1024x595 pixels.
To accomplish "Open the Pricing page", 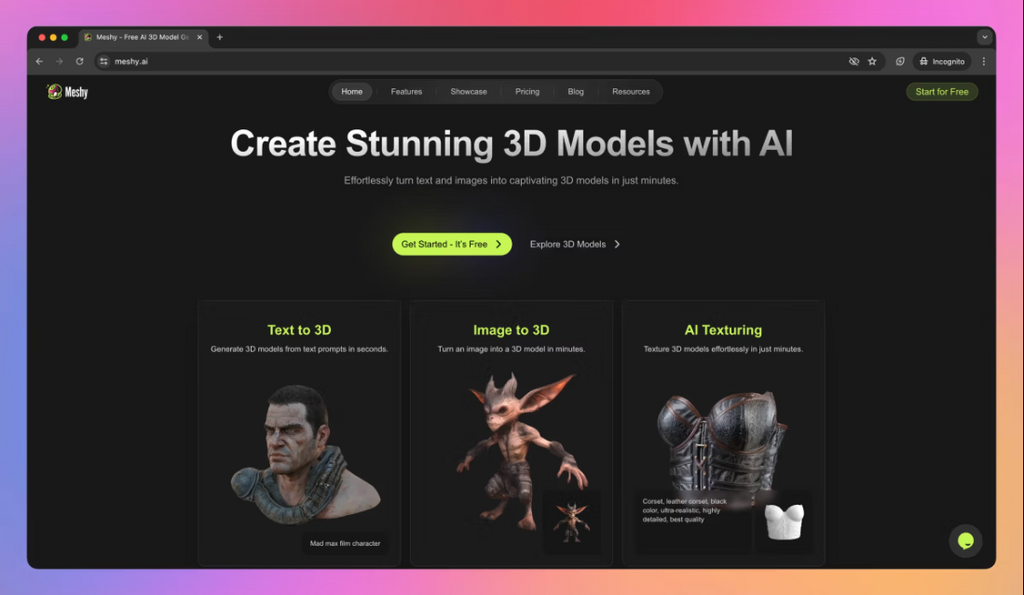I will 527,91.
